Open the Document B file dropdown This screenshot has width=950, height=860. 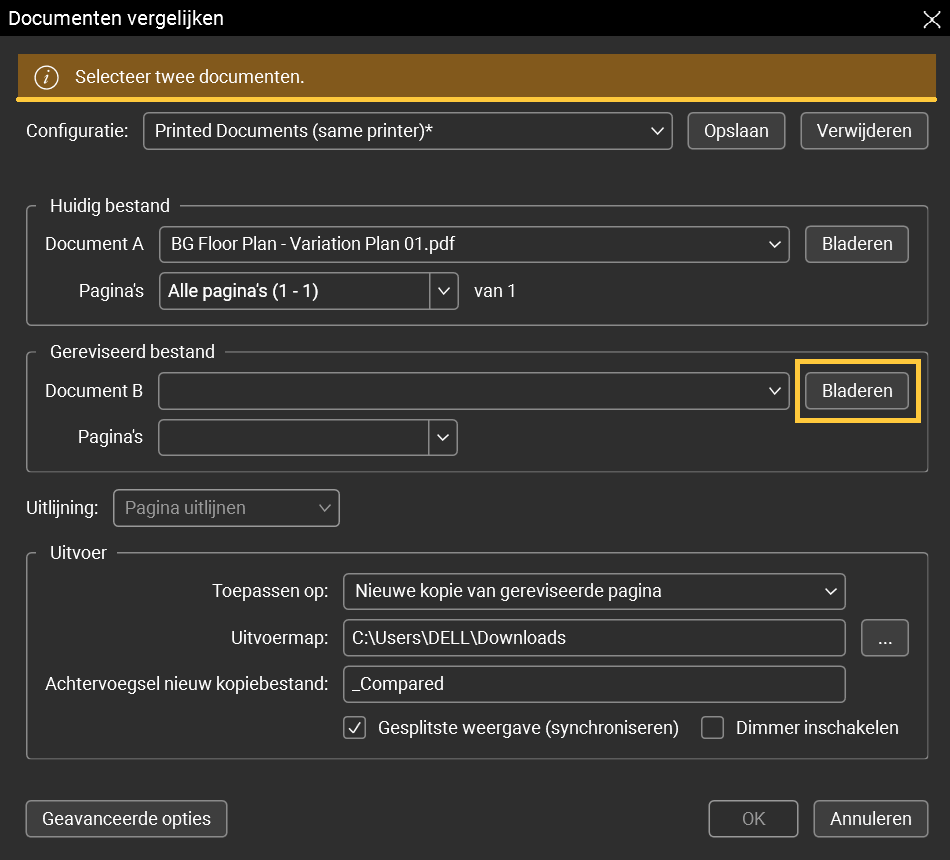click(474, 391)
